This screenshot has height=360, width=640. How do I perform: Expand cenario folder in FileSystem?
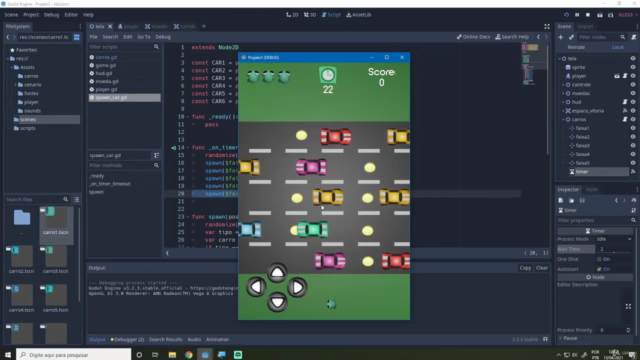click(15, 85)
